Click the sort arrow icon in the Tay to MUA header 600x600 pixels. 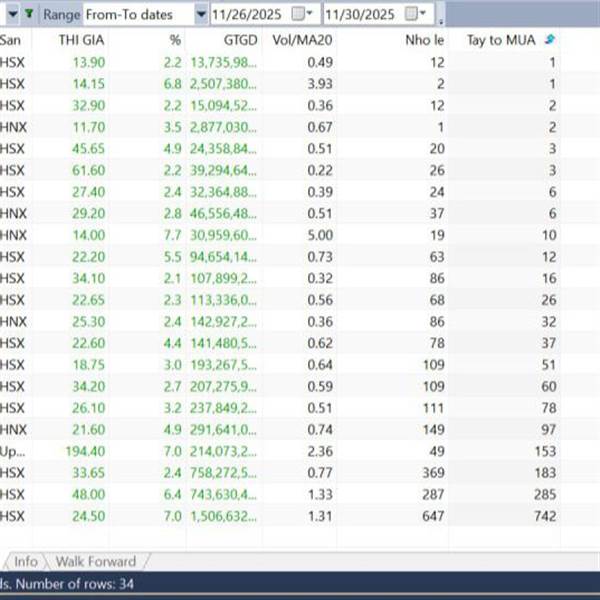(549, 40)
